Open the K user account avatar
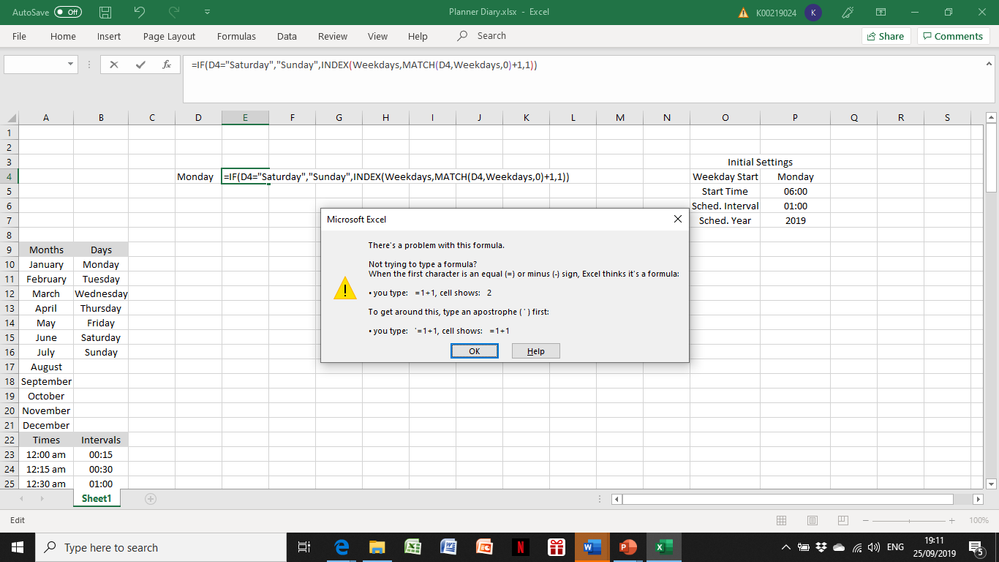 pos(813,13)
